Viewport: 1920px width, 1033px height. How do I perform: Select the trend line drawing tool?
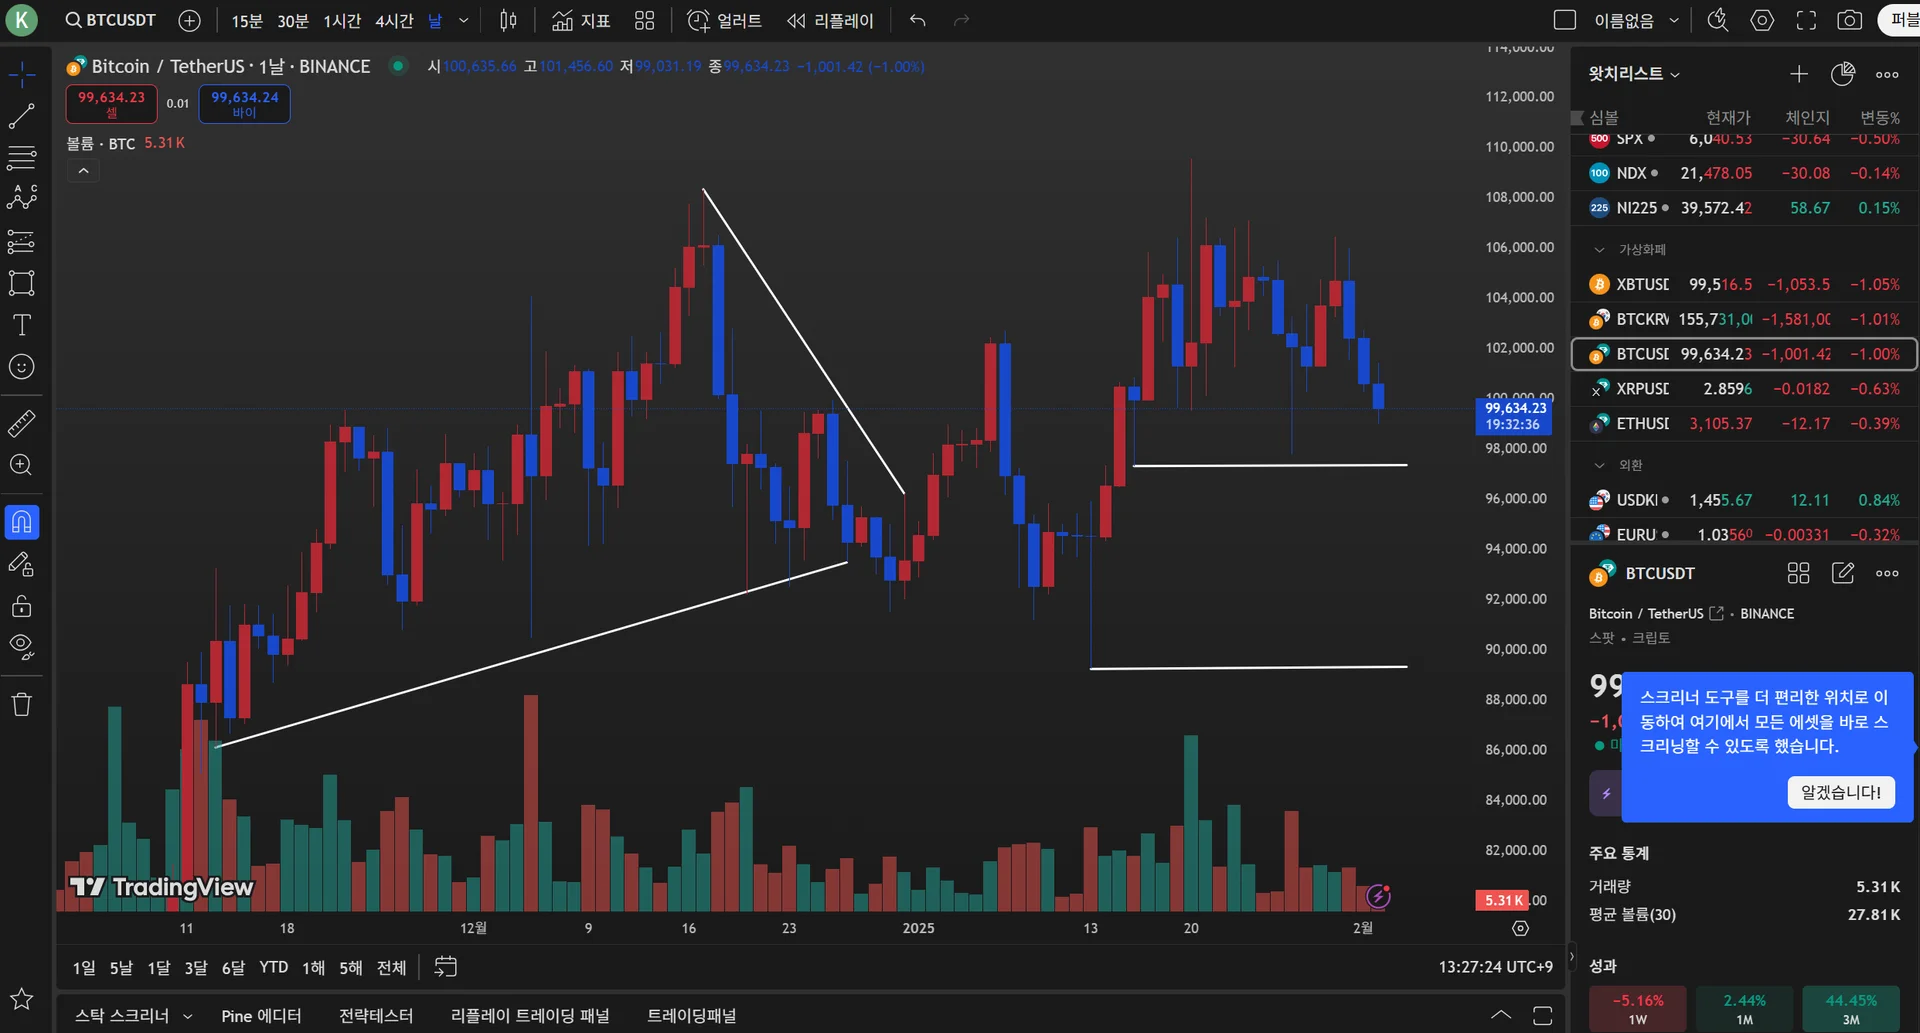click(x=22, y=116)
